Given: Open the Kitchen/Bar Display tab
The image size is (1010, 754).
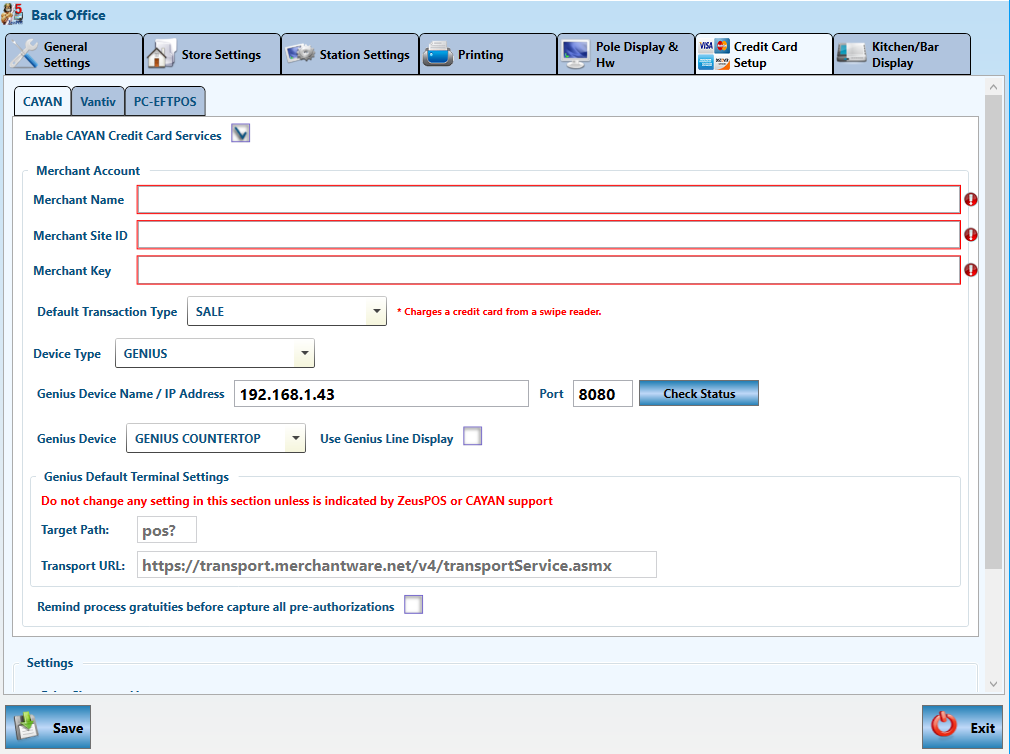Looking at the screenshot, I should [902, 54].
